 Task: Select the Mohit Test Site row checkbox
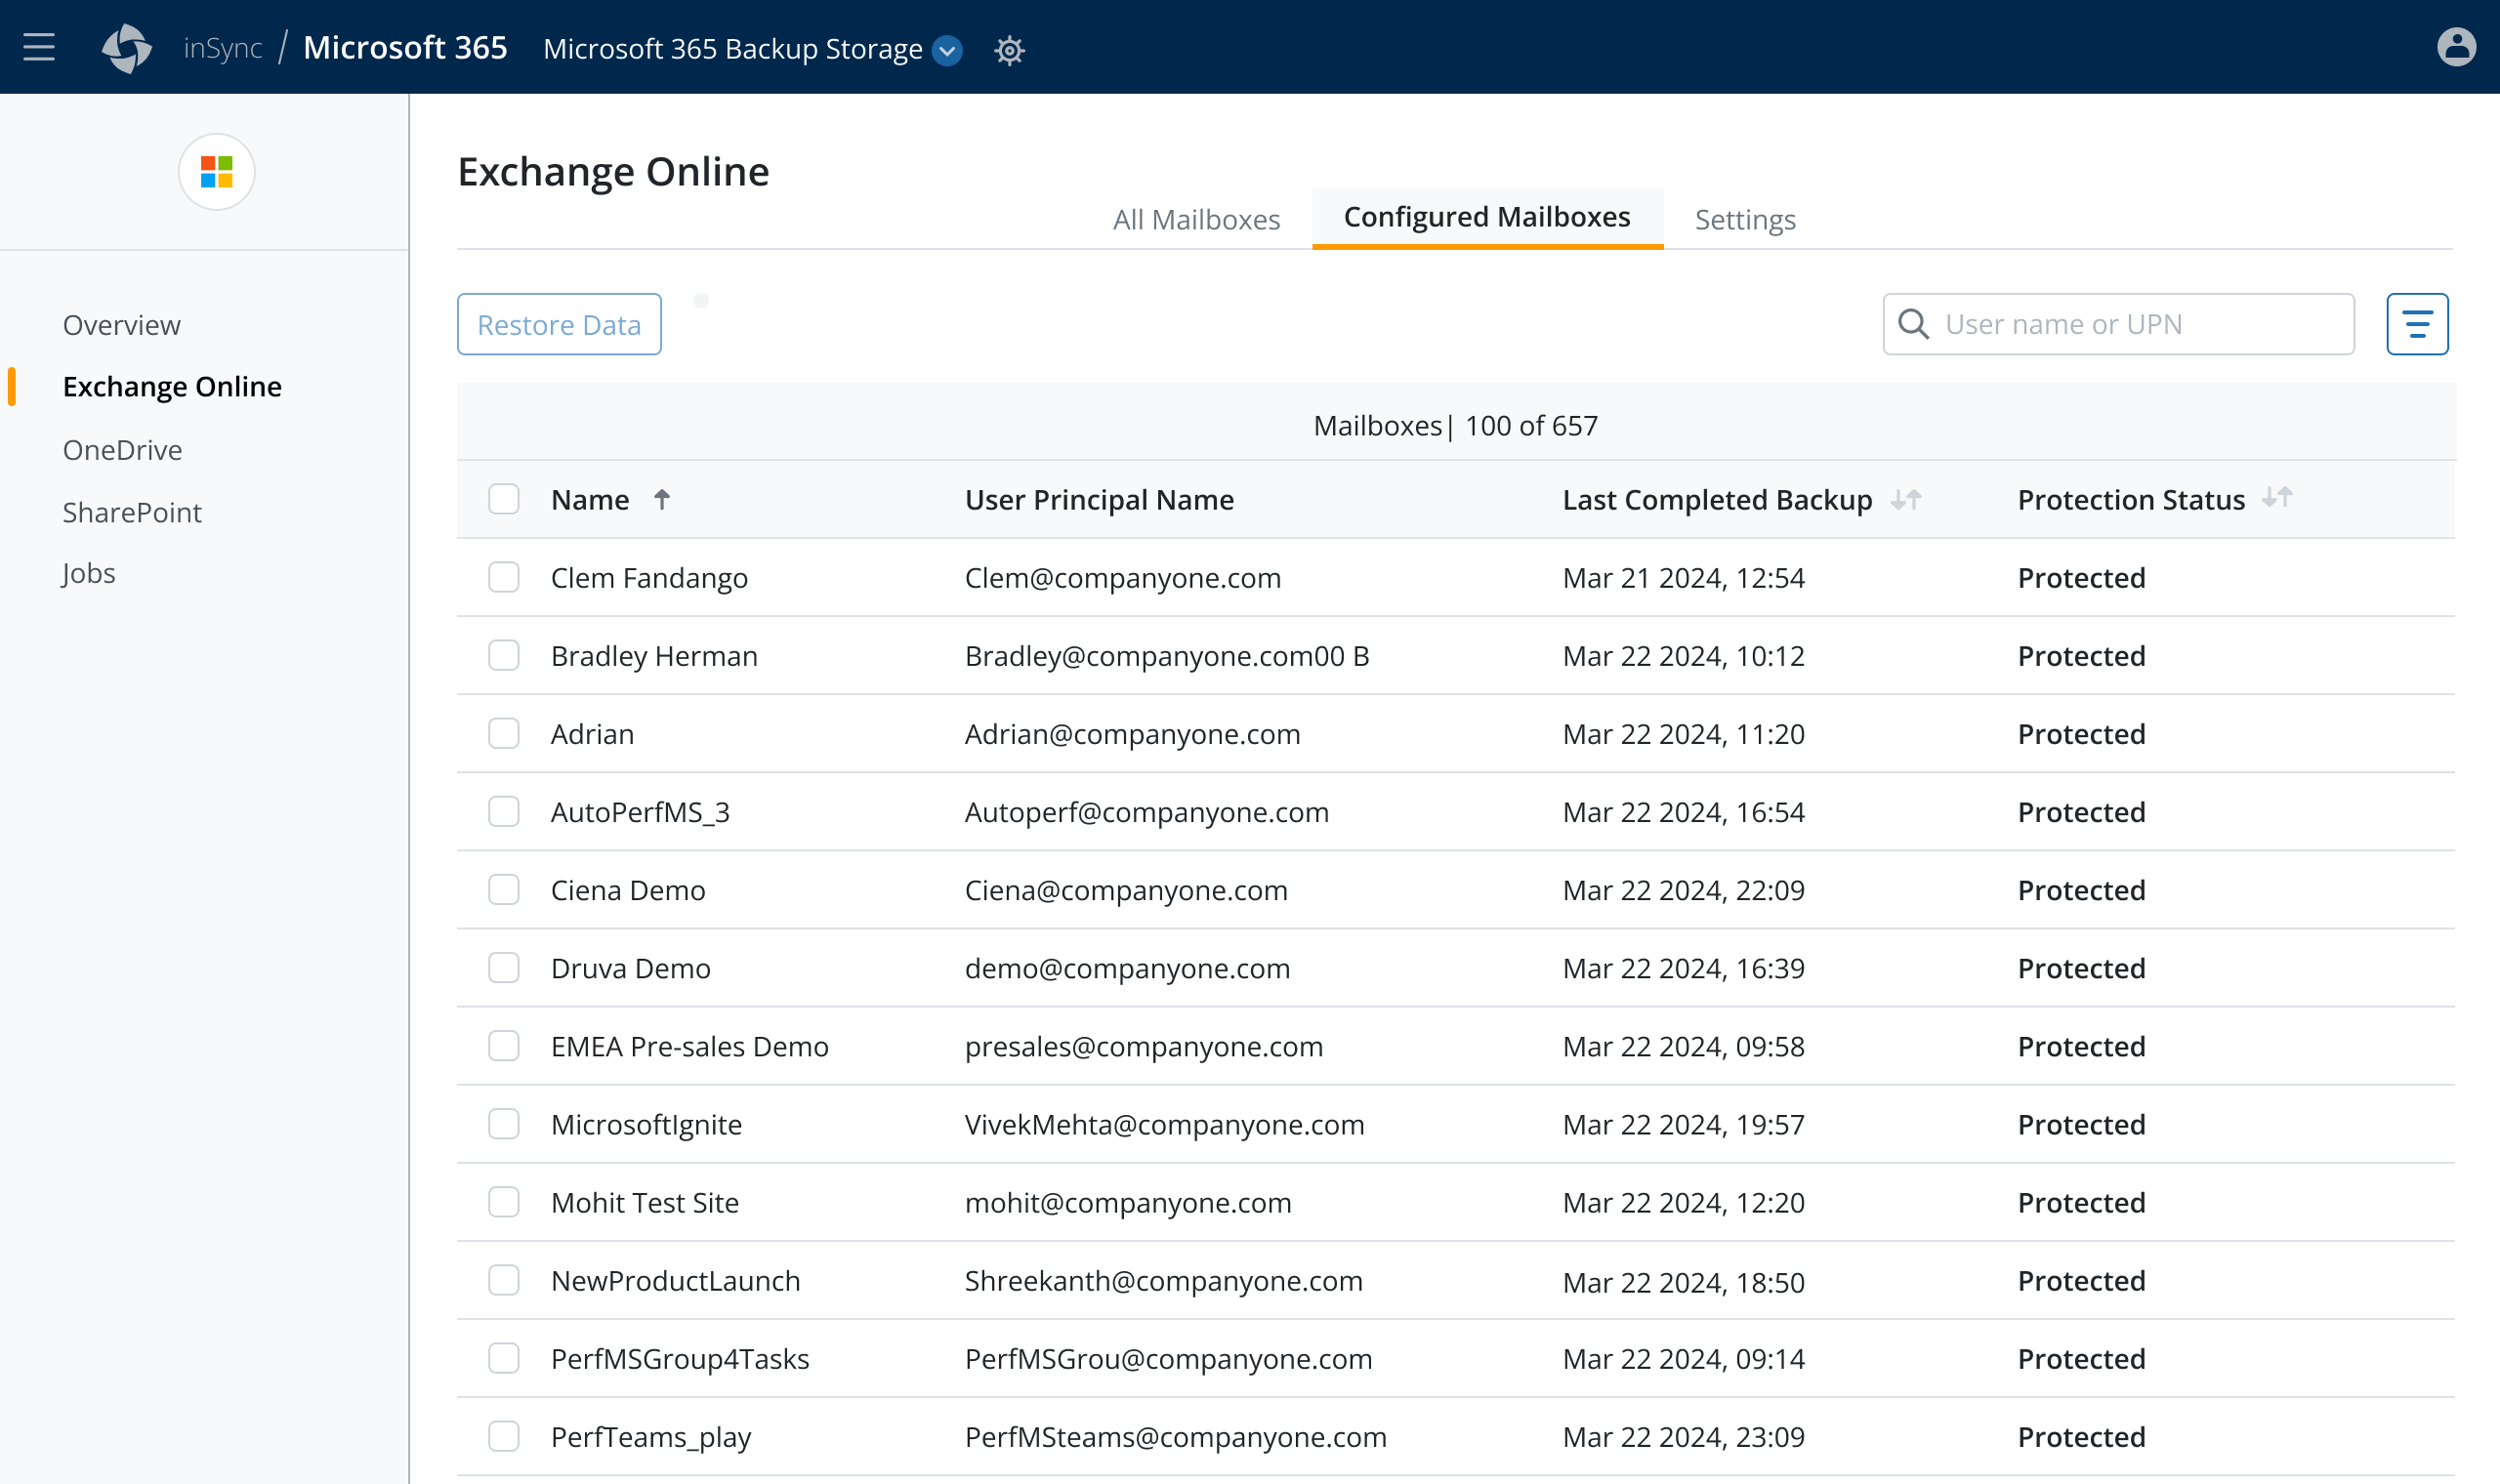pos(503,1202)
